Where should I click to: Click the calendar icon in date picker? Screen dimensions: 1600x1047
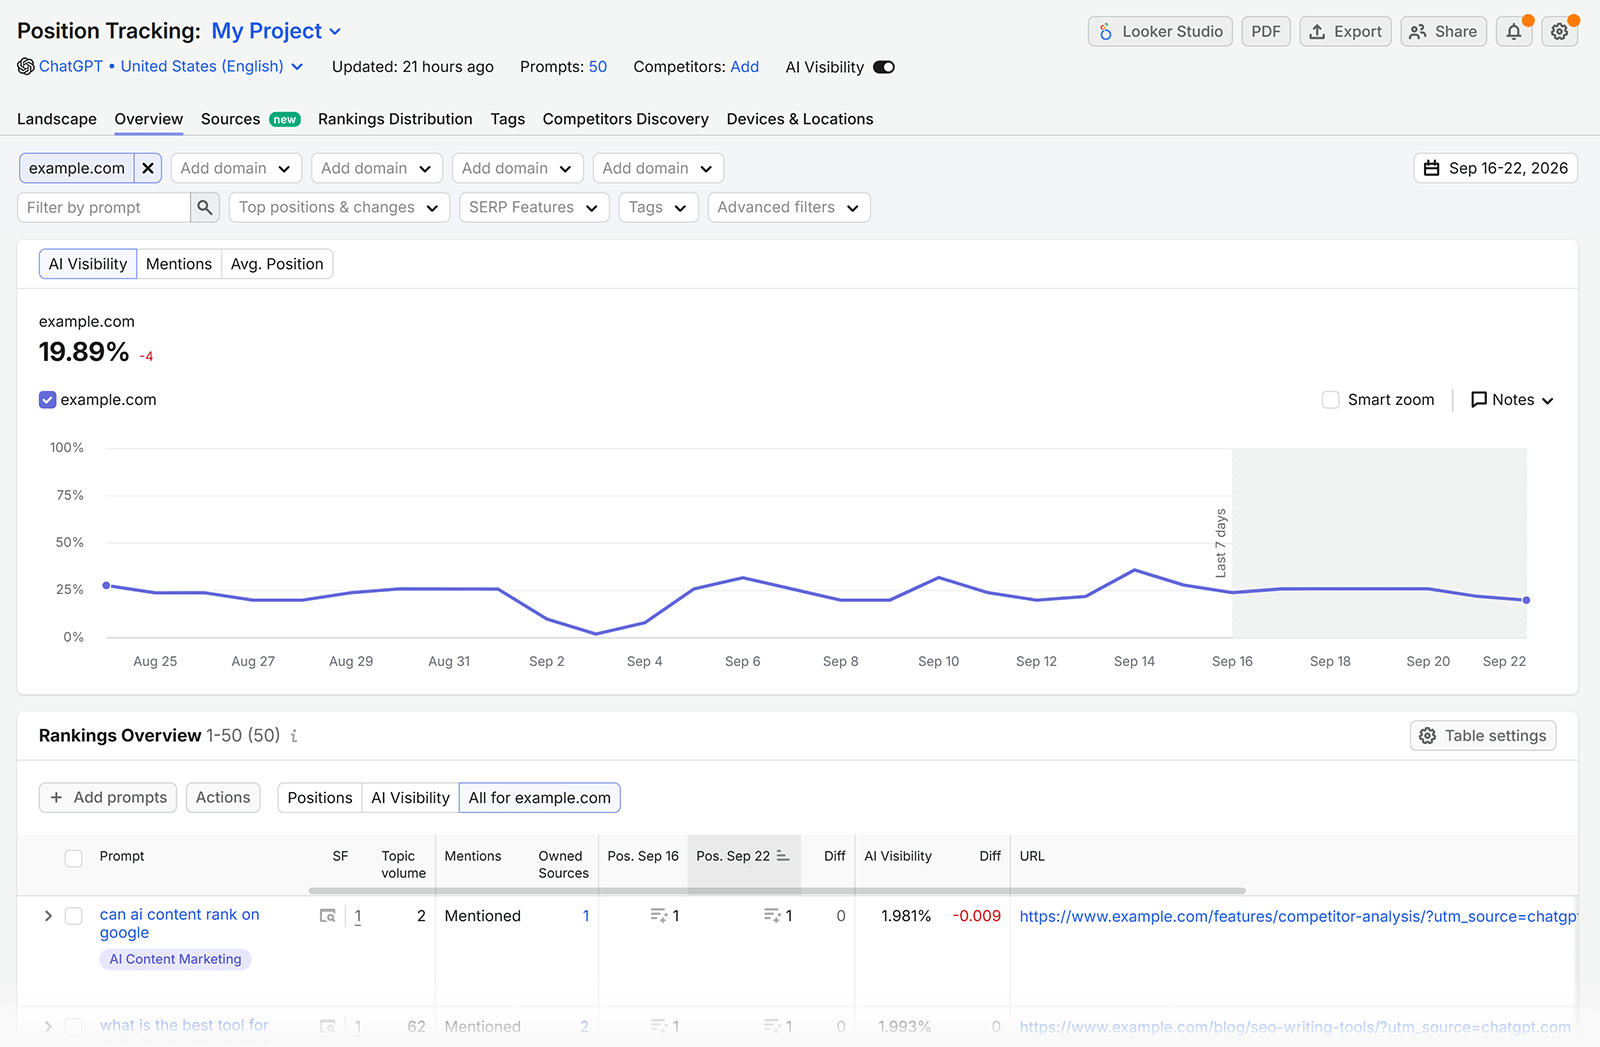pyautogui.click(x=1432, y=168)
